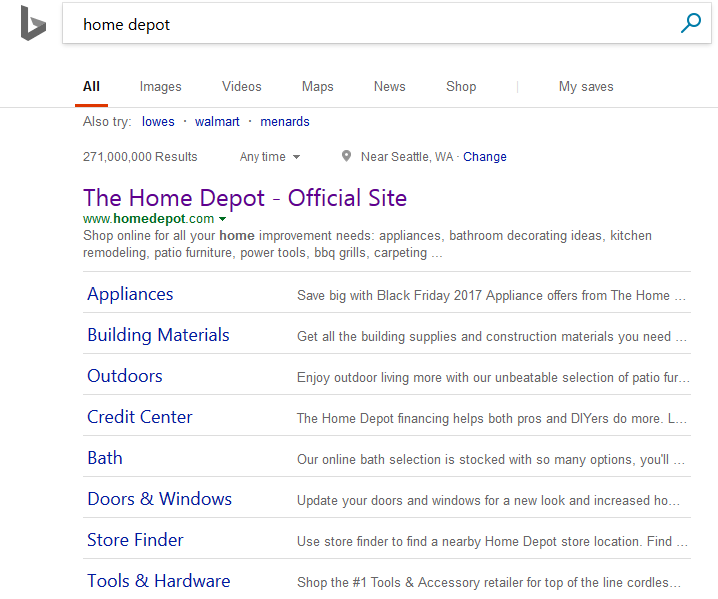Viewport: 718px width, 599px height.
Task: Click the Bing logo icon
Action: pos(33,24)
